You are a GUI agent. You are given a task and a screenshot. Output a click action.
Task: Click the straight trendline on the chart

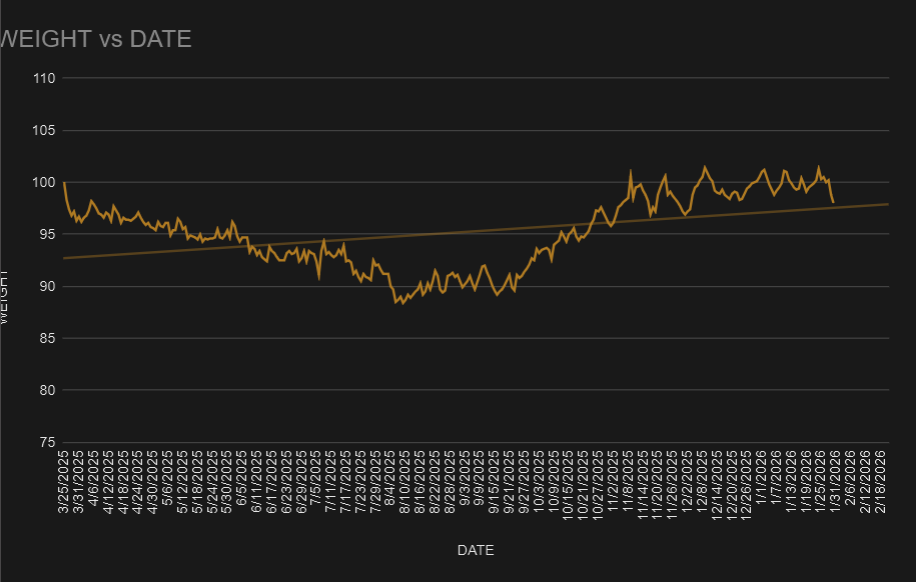point(476,231)
